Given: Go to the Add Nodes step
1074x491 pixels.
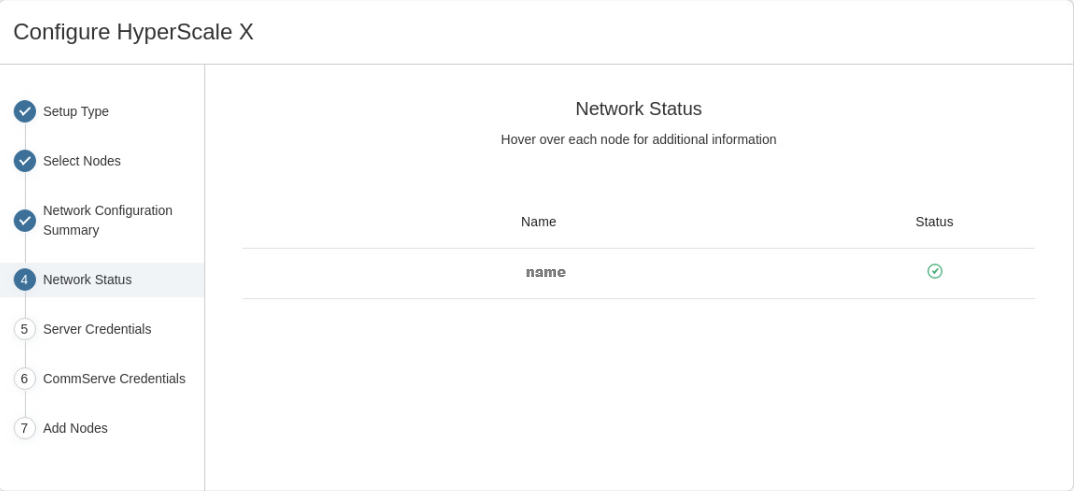Looking at the screenshot, I should 75,428.
